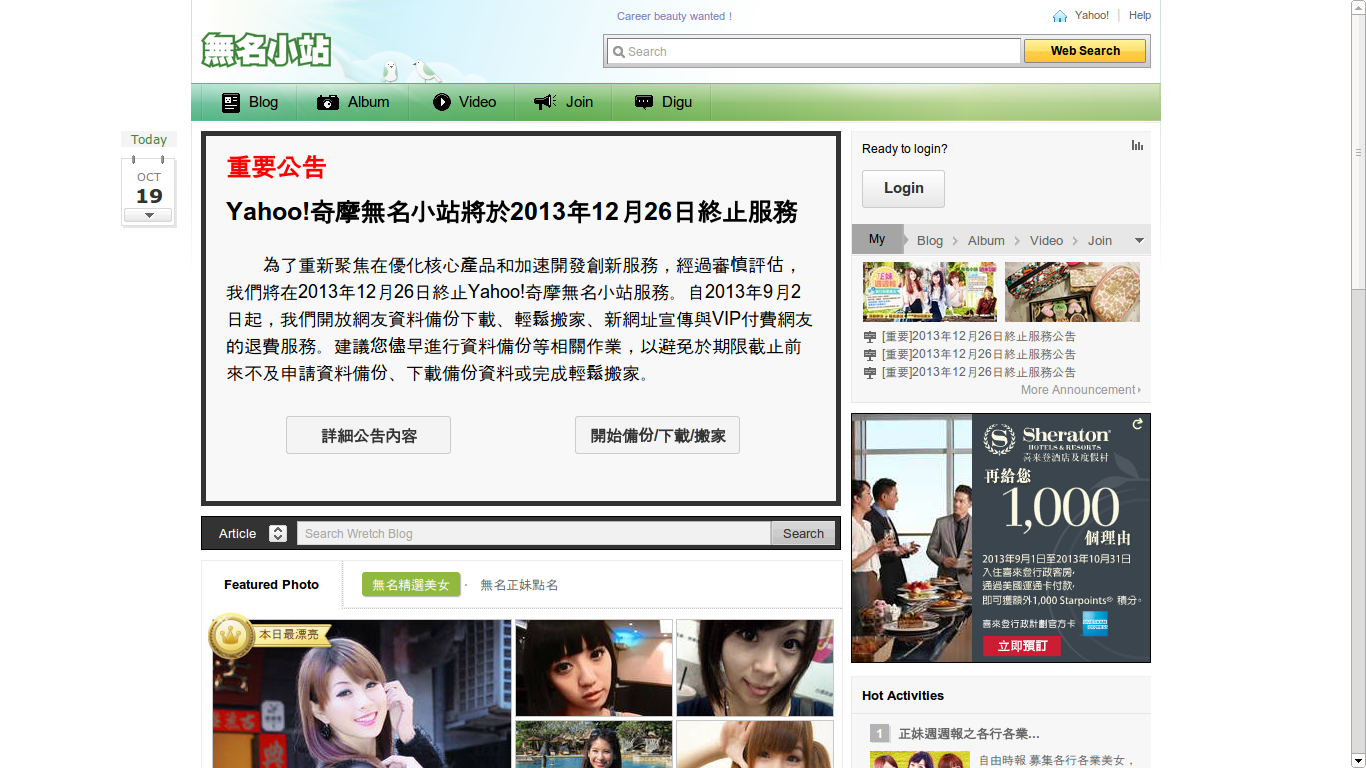1366x768 pixels.
Task: Click the Join megaphone icon
Action: point(545,102)
